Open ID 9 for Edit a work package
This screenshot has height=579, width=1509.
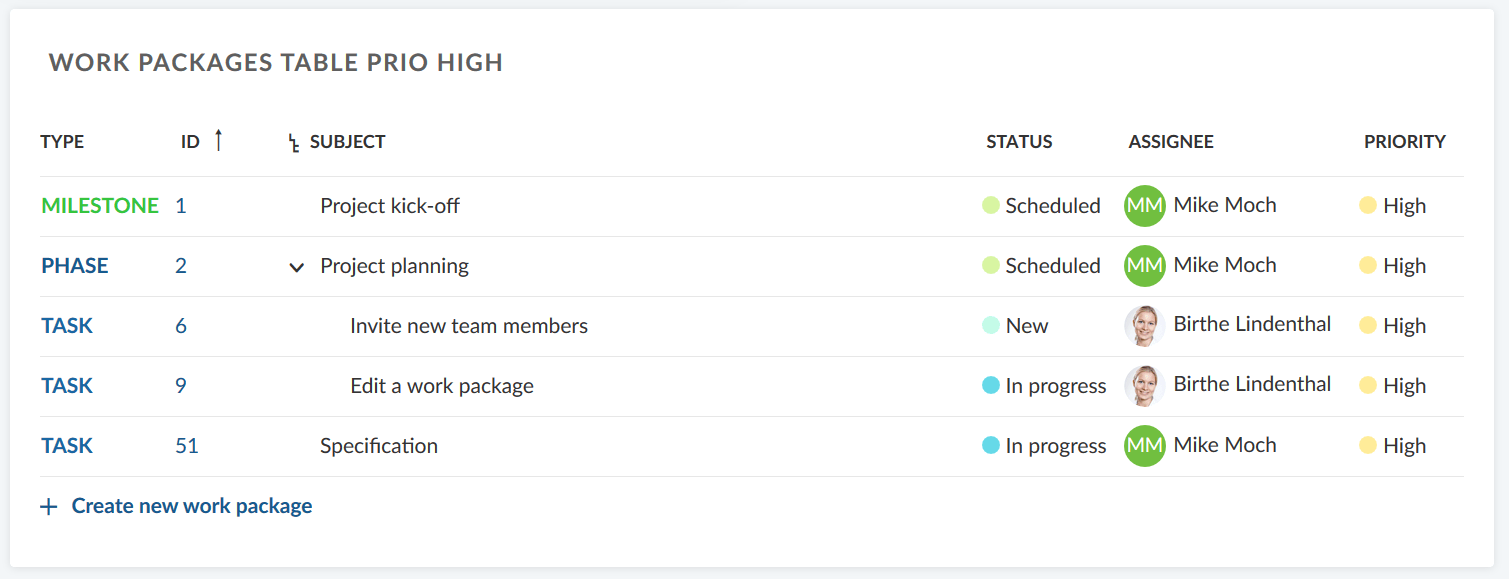180,386
